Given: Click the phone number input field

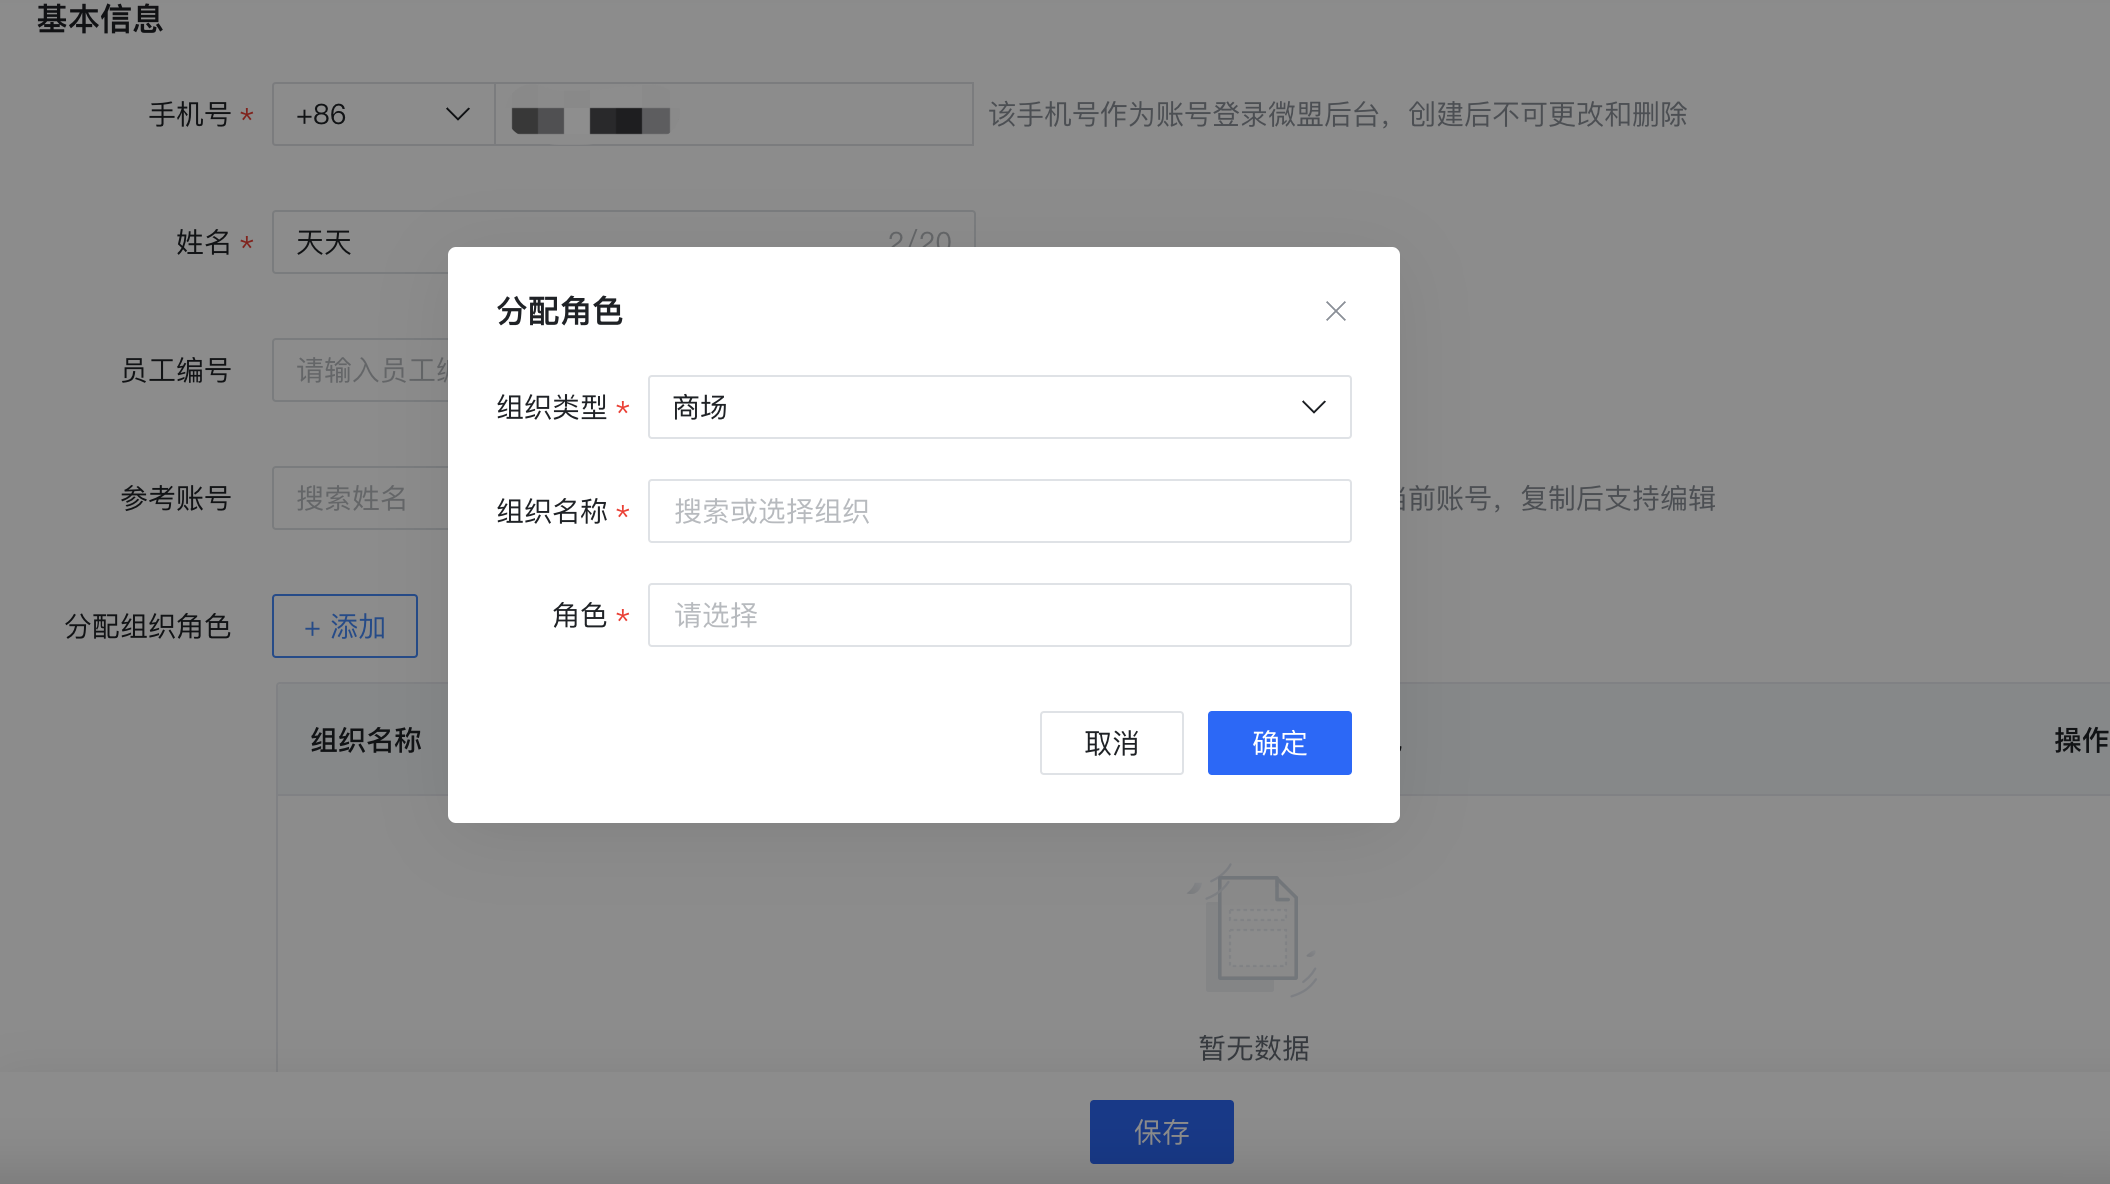Looking at the screenshot, I should tap(734, 114).
